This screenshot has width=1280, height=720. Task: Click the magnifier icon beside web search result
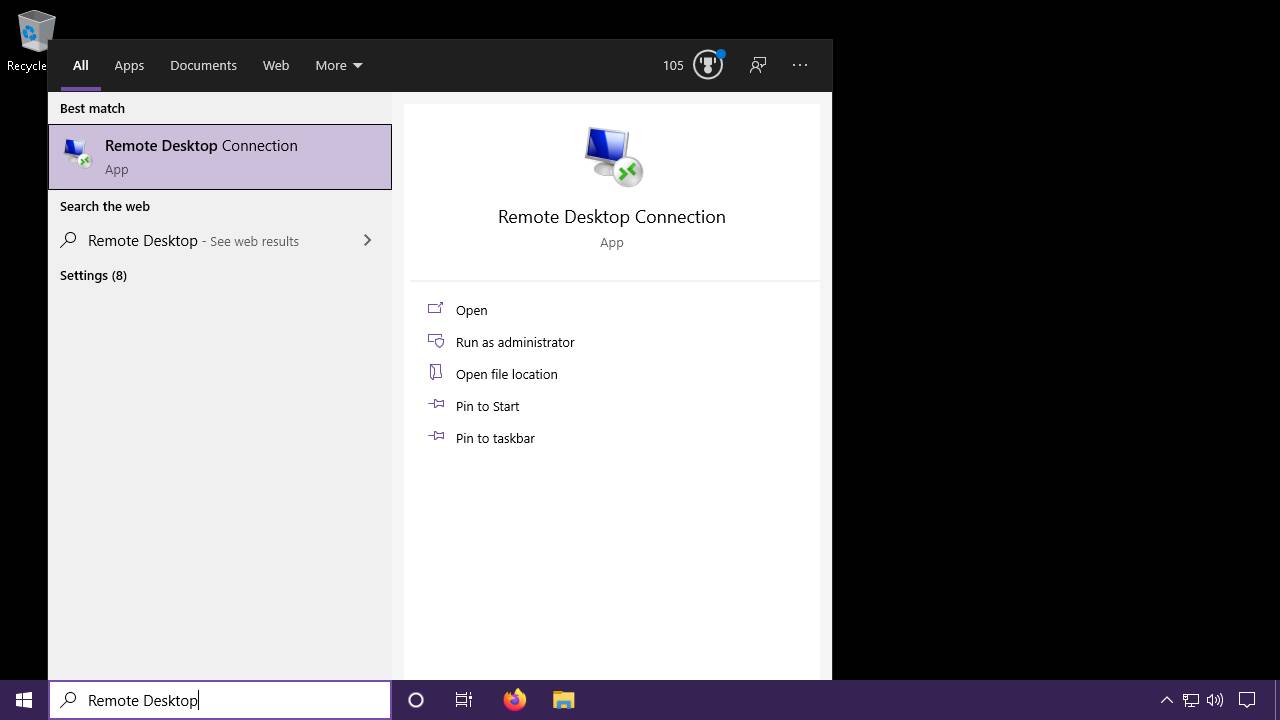point(69,240)
